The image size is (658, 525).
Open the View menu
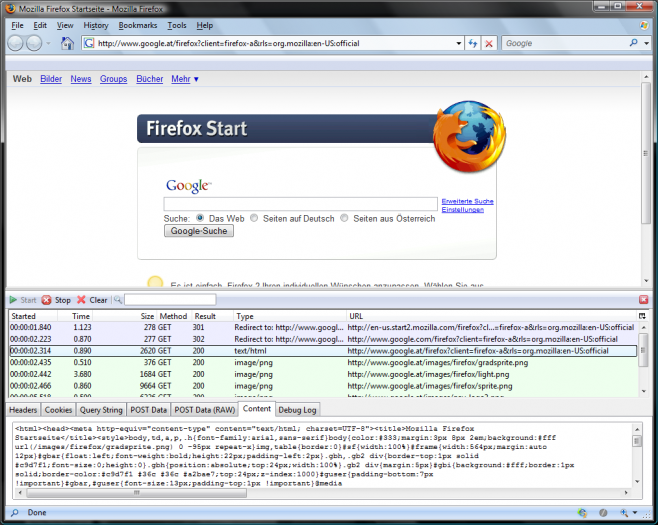65,25
